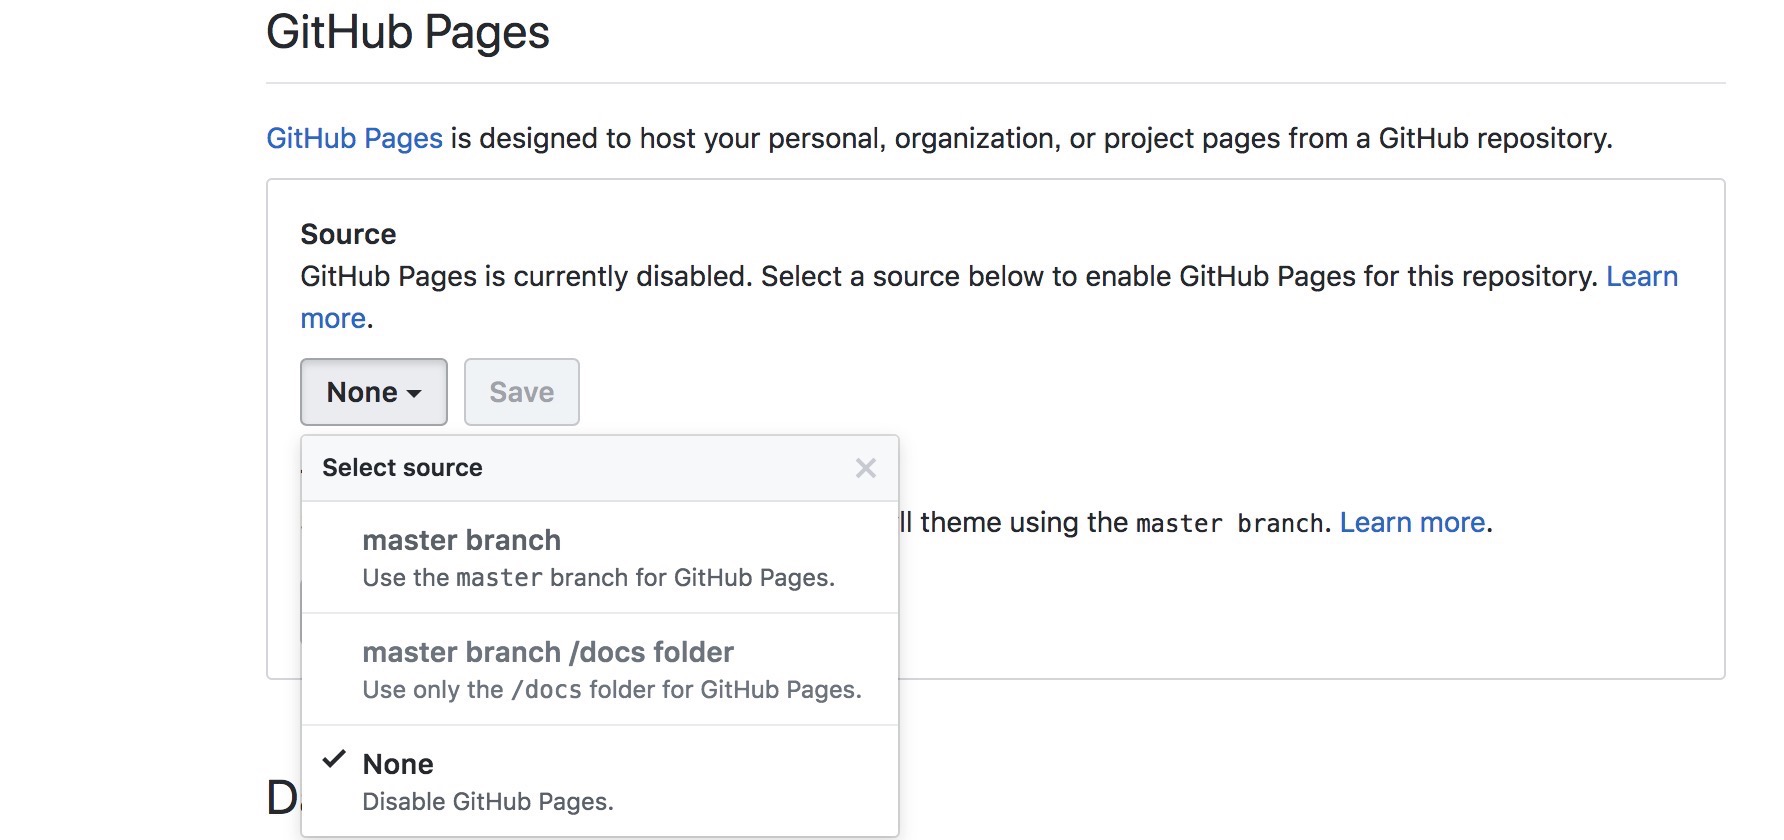The width and height of the screenshot is (1784, 840).
Task: Open Learn more link after master branch text
Action: (x=1412, y=523)
